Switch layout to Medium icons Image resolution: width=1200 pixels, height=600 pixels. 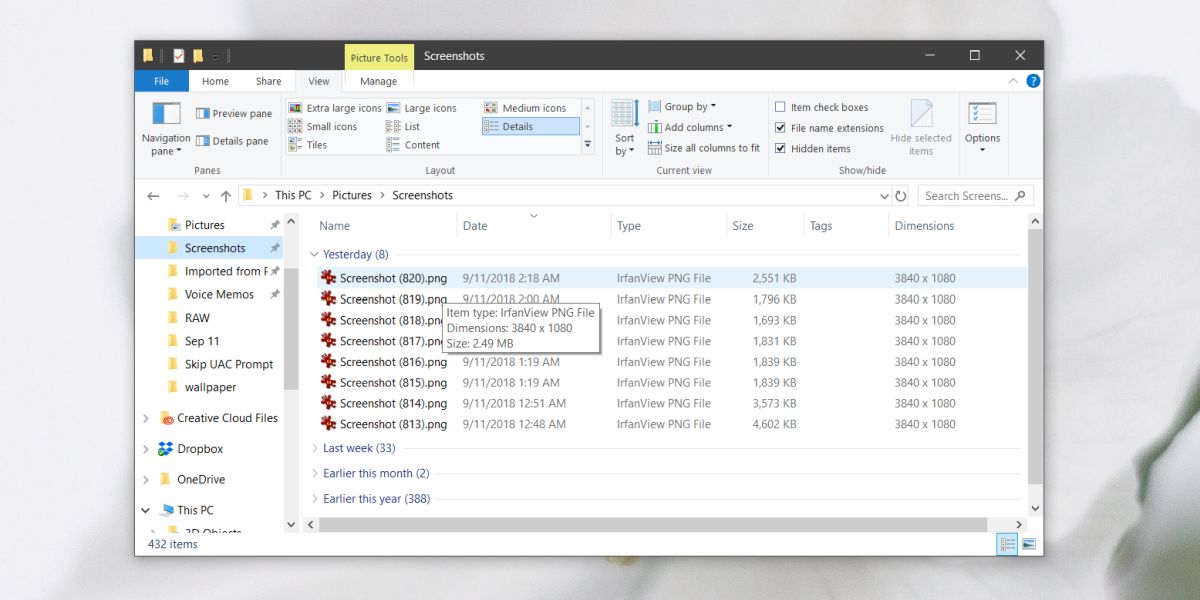click(x=526, y=108)
